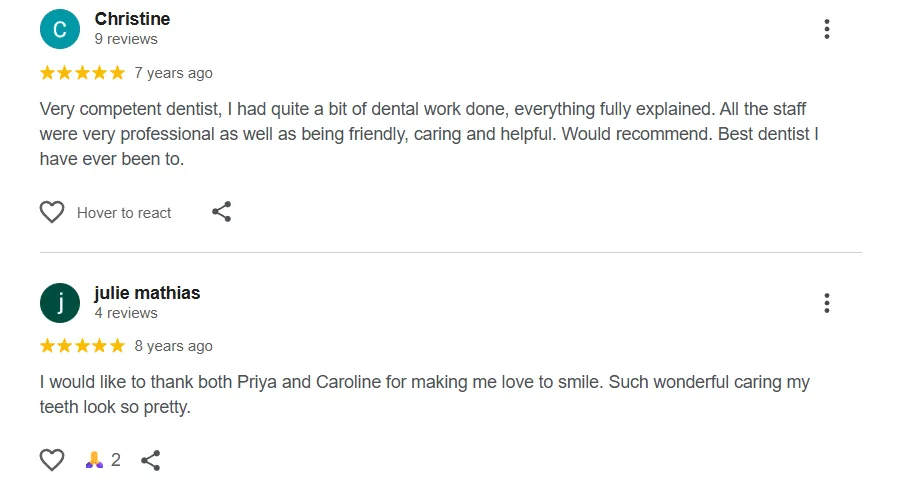Click the 8 years ago timestamp
This screenshot has width=901, height=490.
coord(173,346)
